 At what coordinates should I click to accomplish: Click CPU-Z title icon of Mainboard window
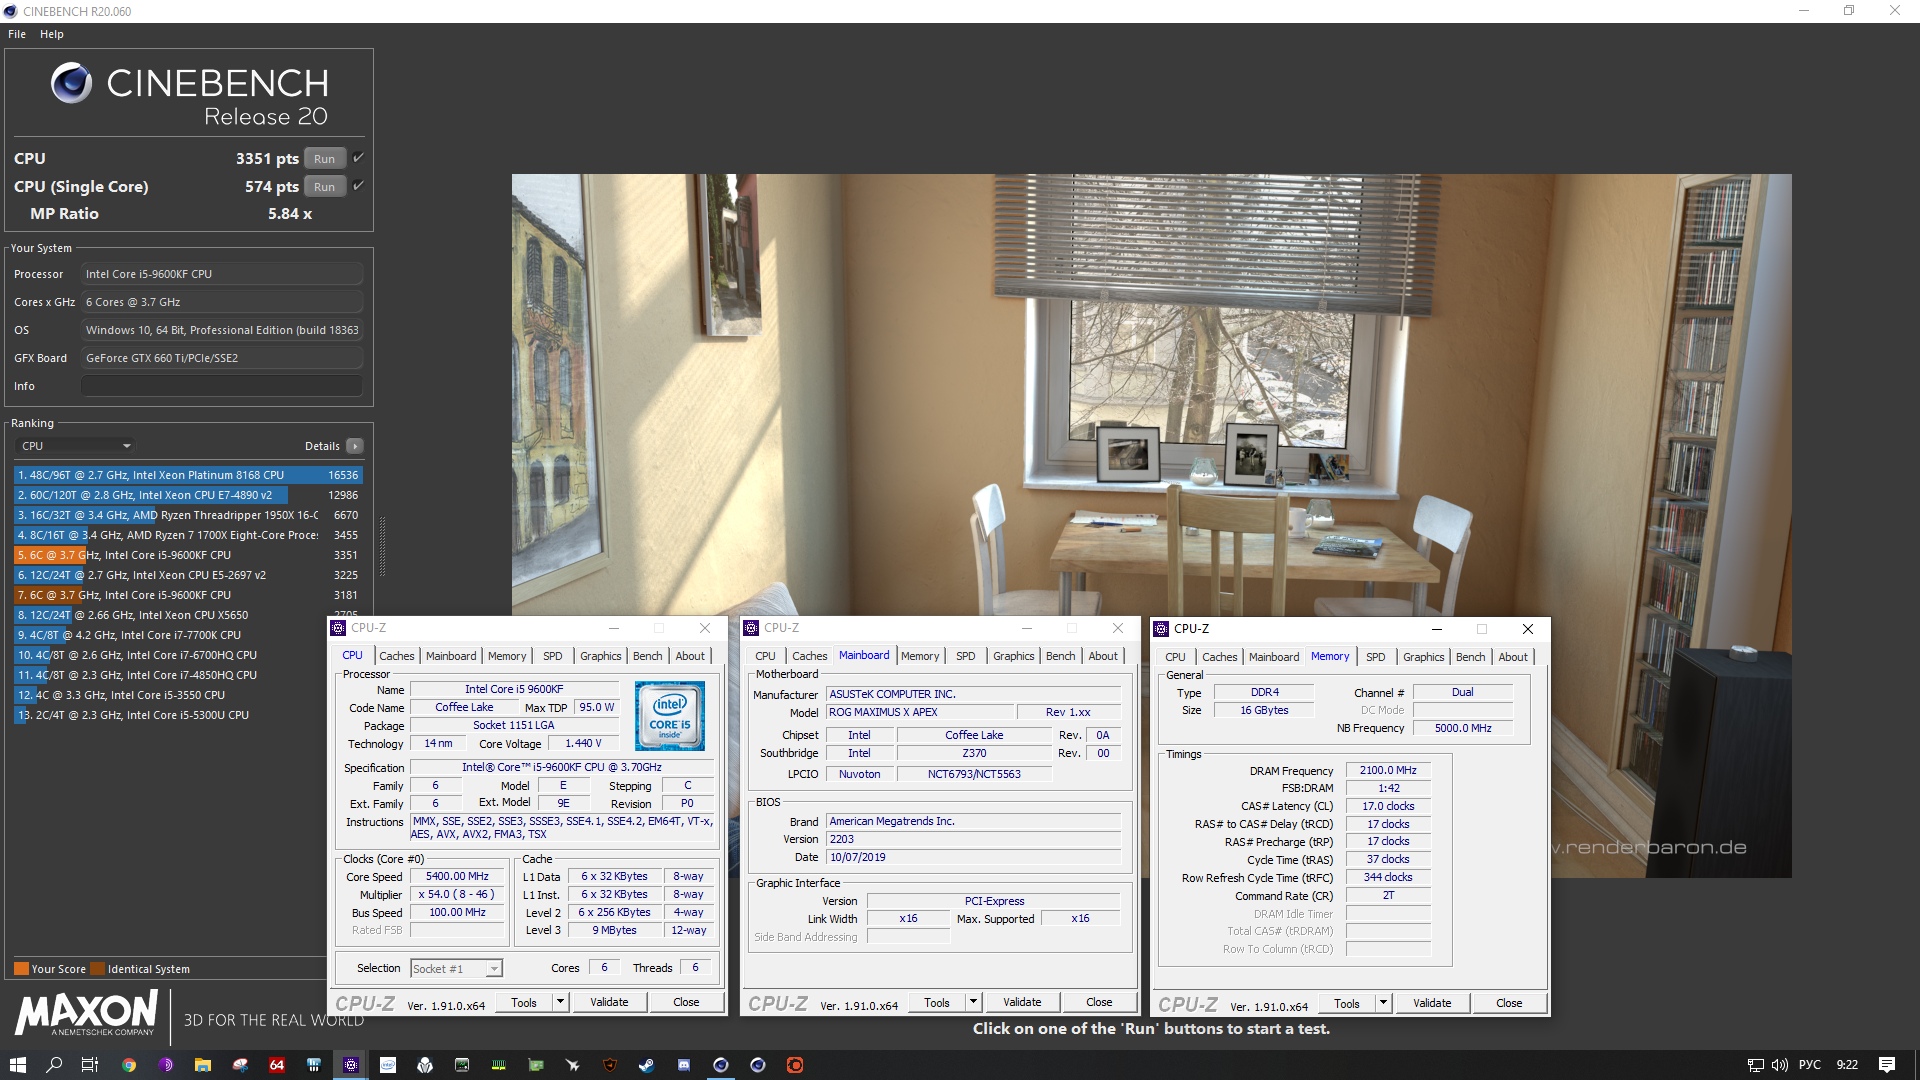(751, 628)
